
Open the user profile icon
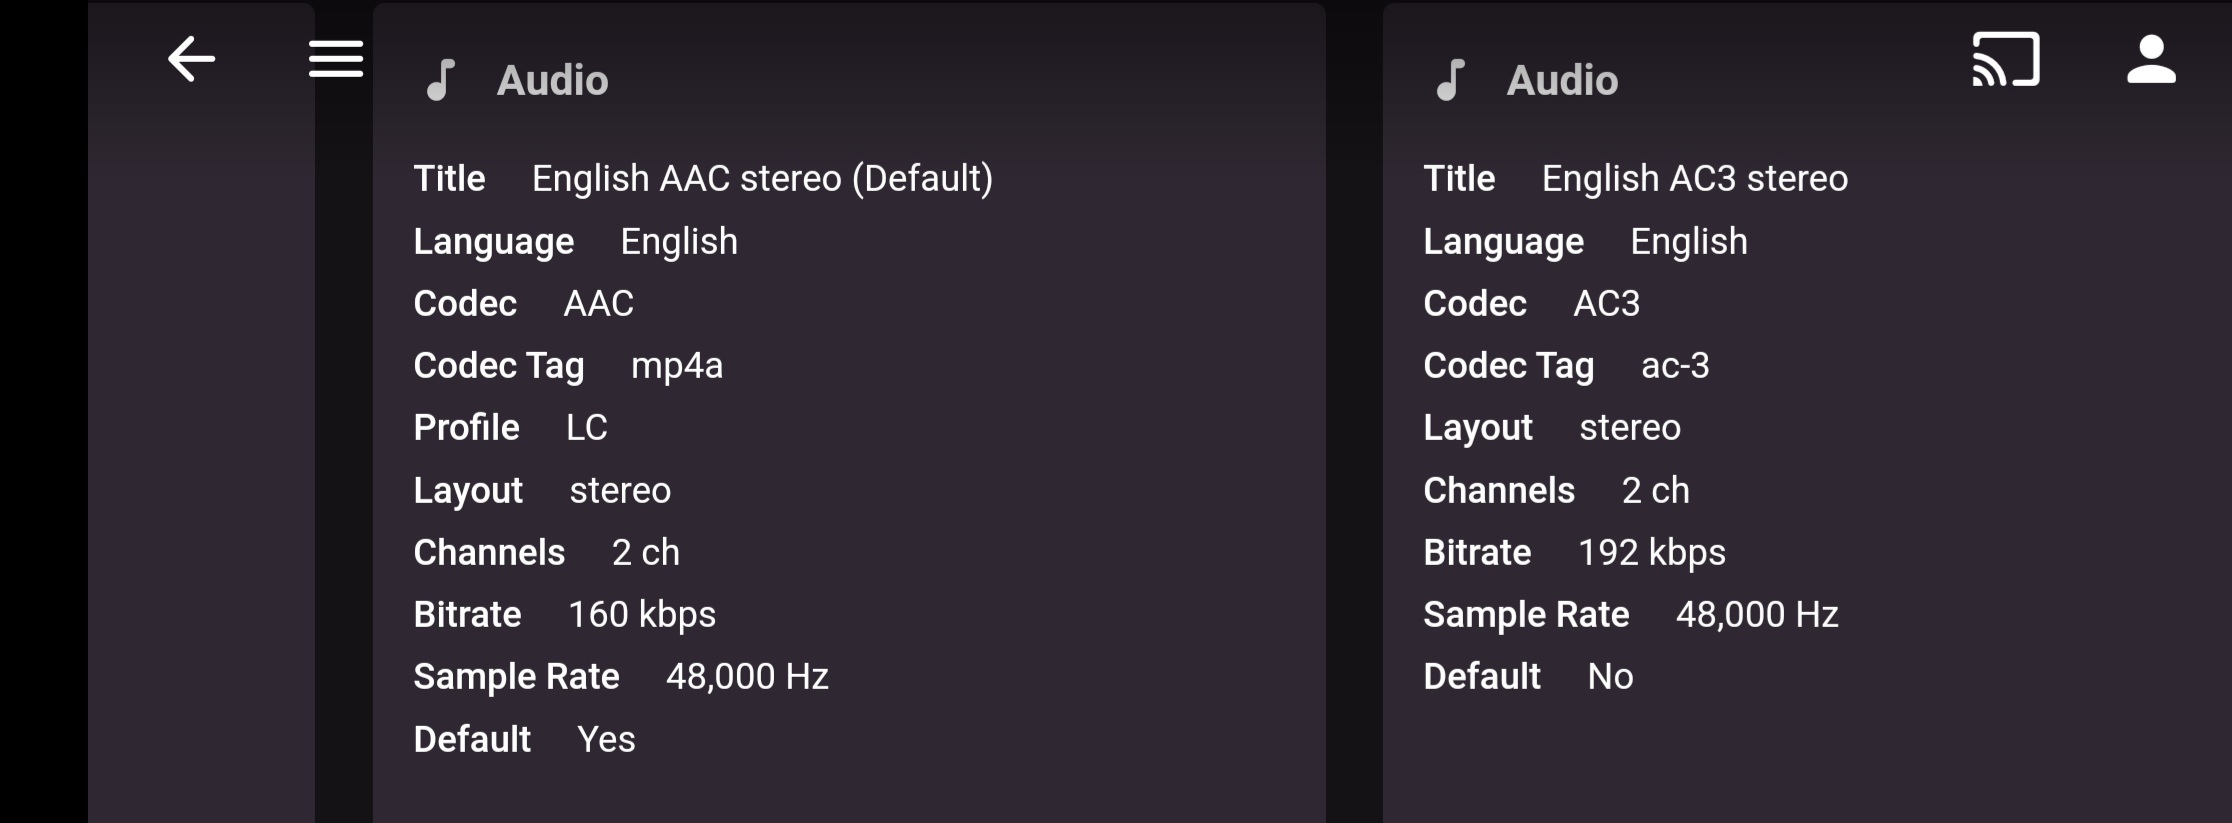2151,59
